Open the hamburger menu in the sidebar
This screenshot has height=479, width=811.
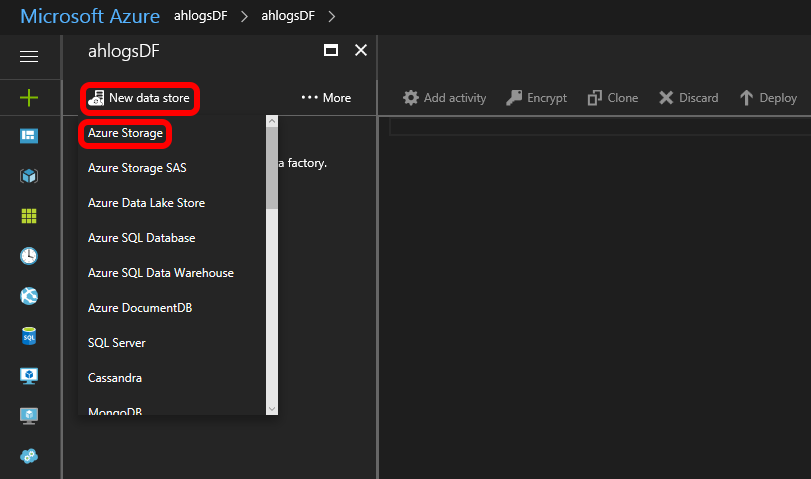tap(29, 56)
